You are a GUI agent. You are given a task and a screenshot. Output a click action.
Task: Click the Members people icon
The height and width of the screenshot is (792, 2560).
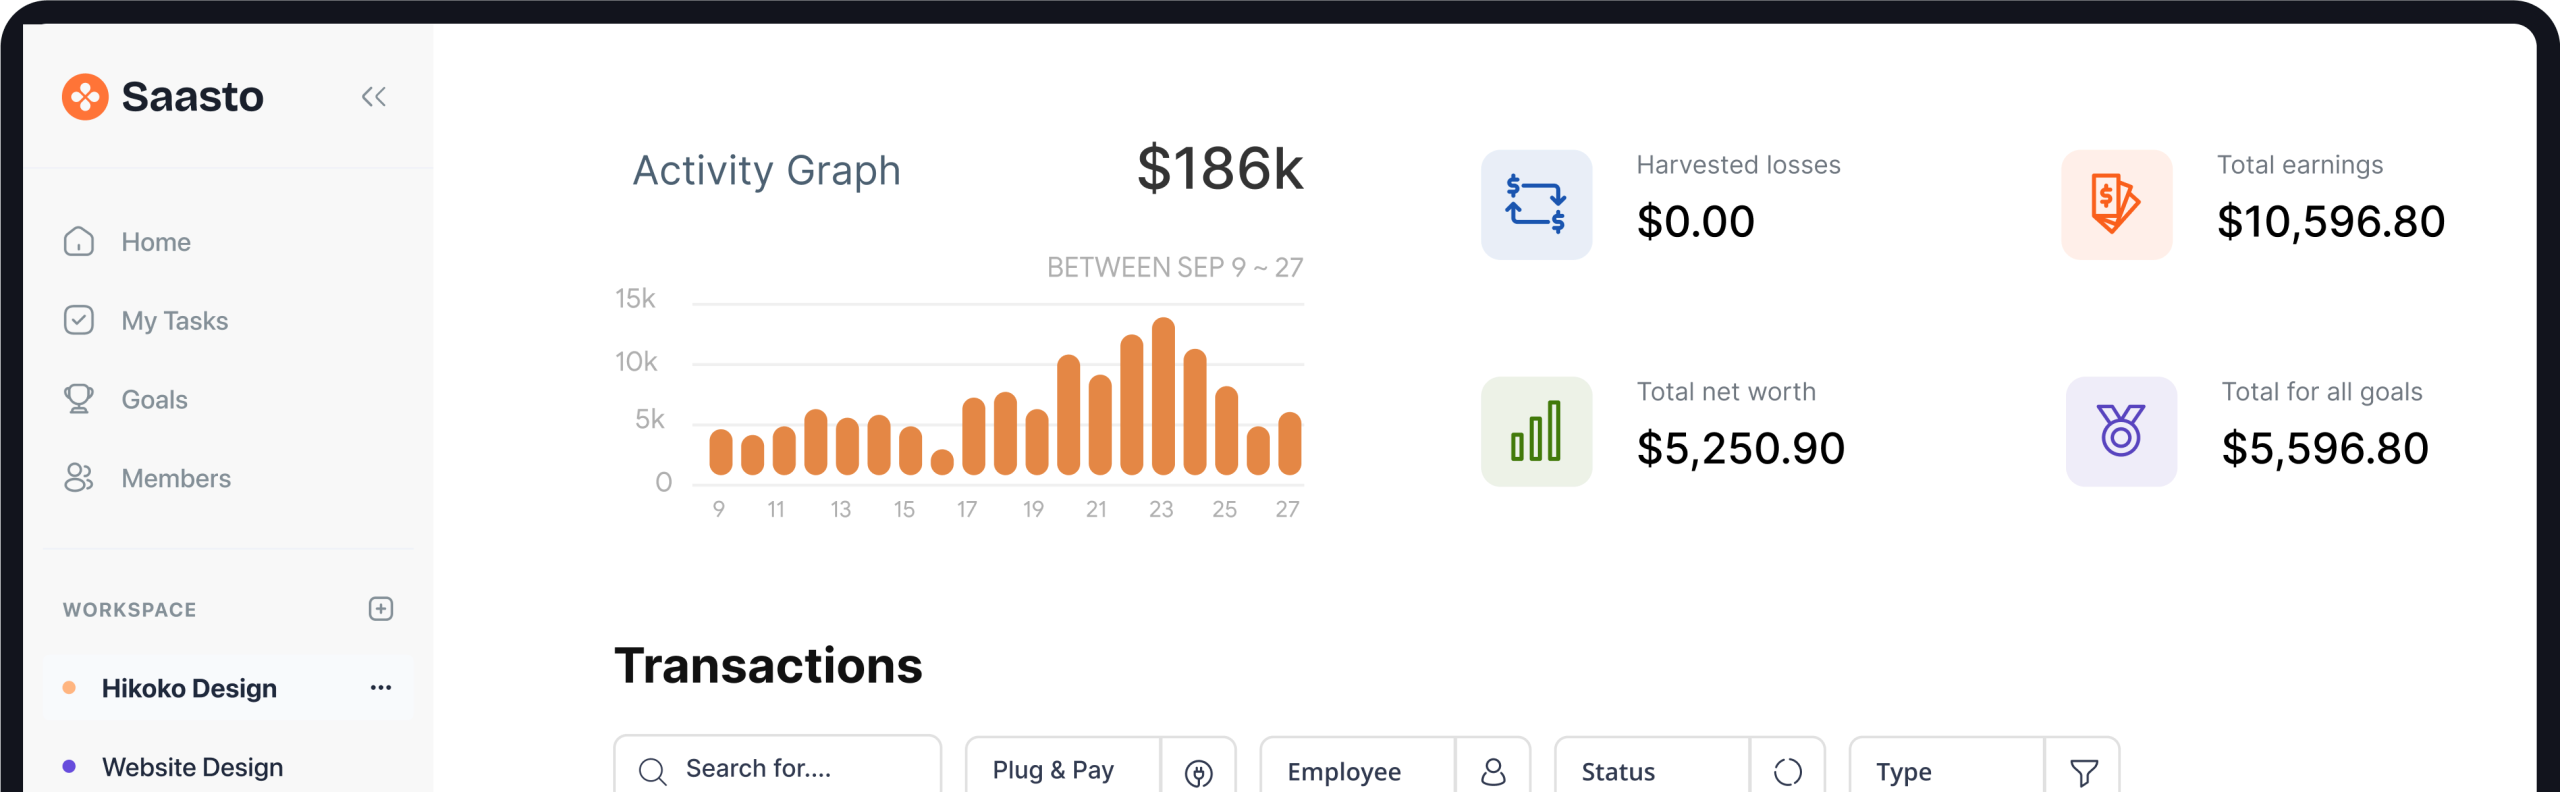(x=79, y=478)
